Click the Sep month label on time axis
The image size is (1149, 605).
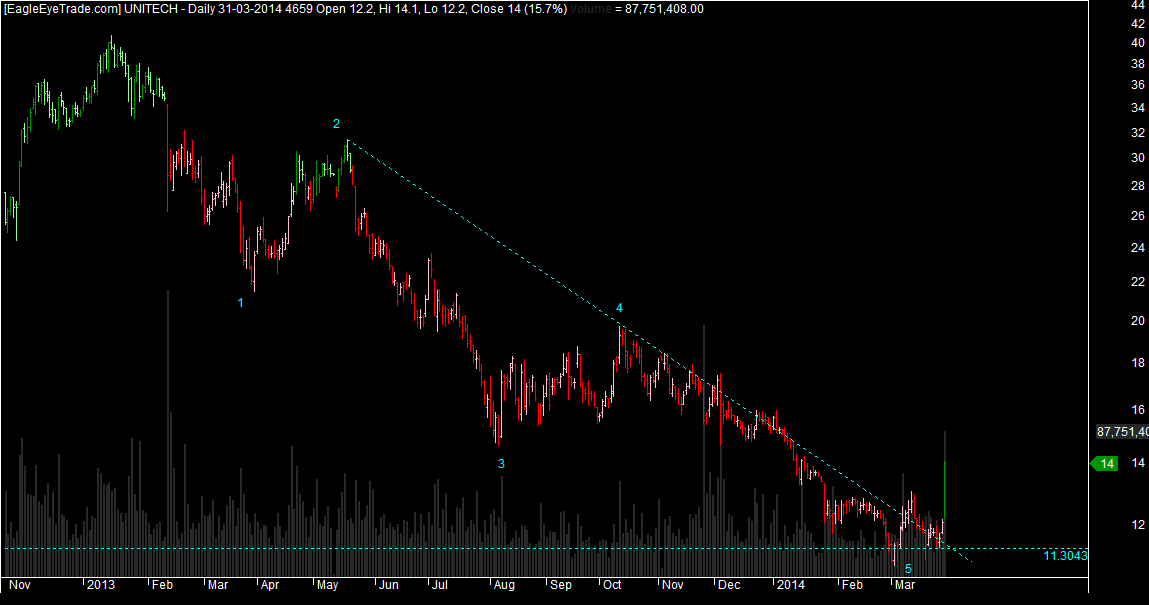pos(561,584)
